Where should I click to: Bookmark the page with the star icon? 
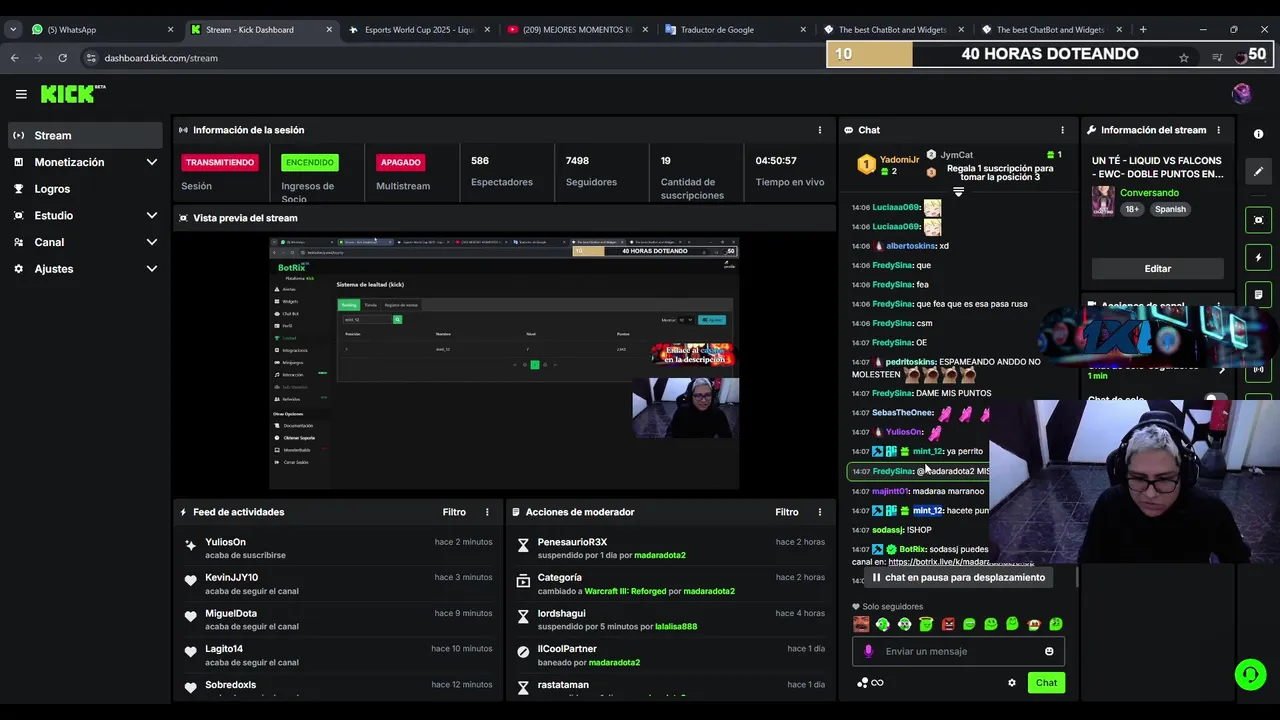tap(1184, 58)
